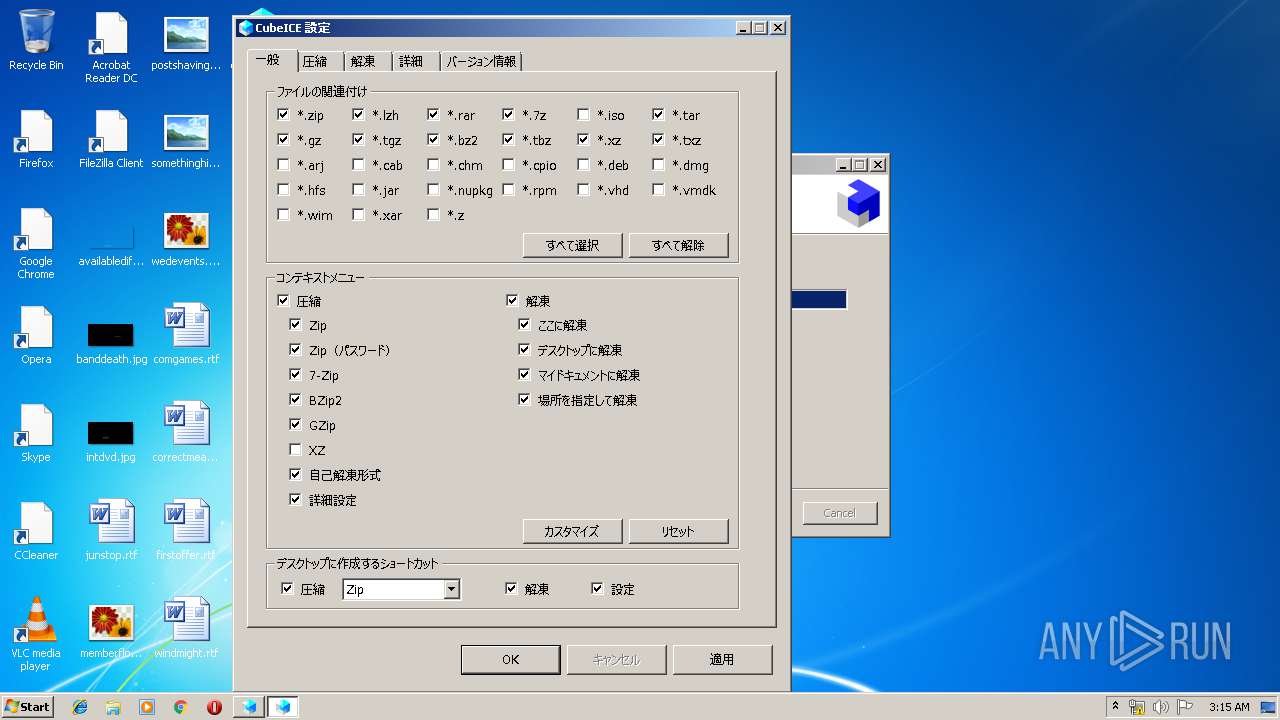Open Internet Explorer from taskbar
Viewport: 1280px width, 720px height.
click(80, 707)
